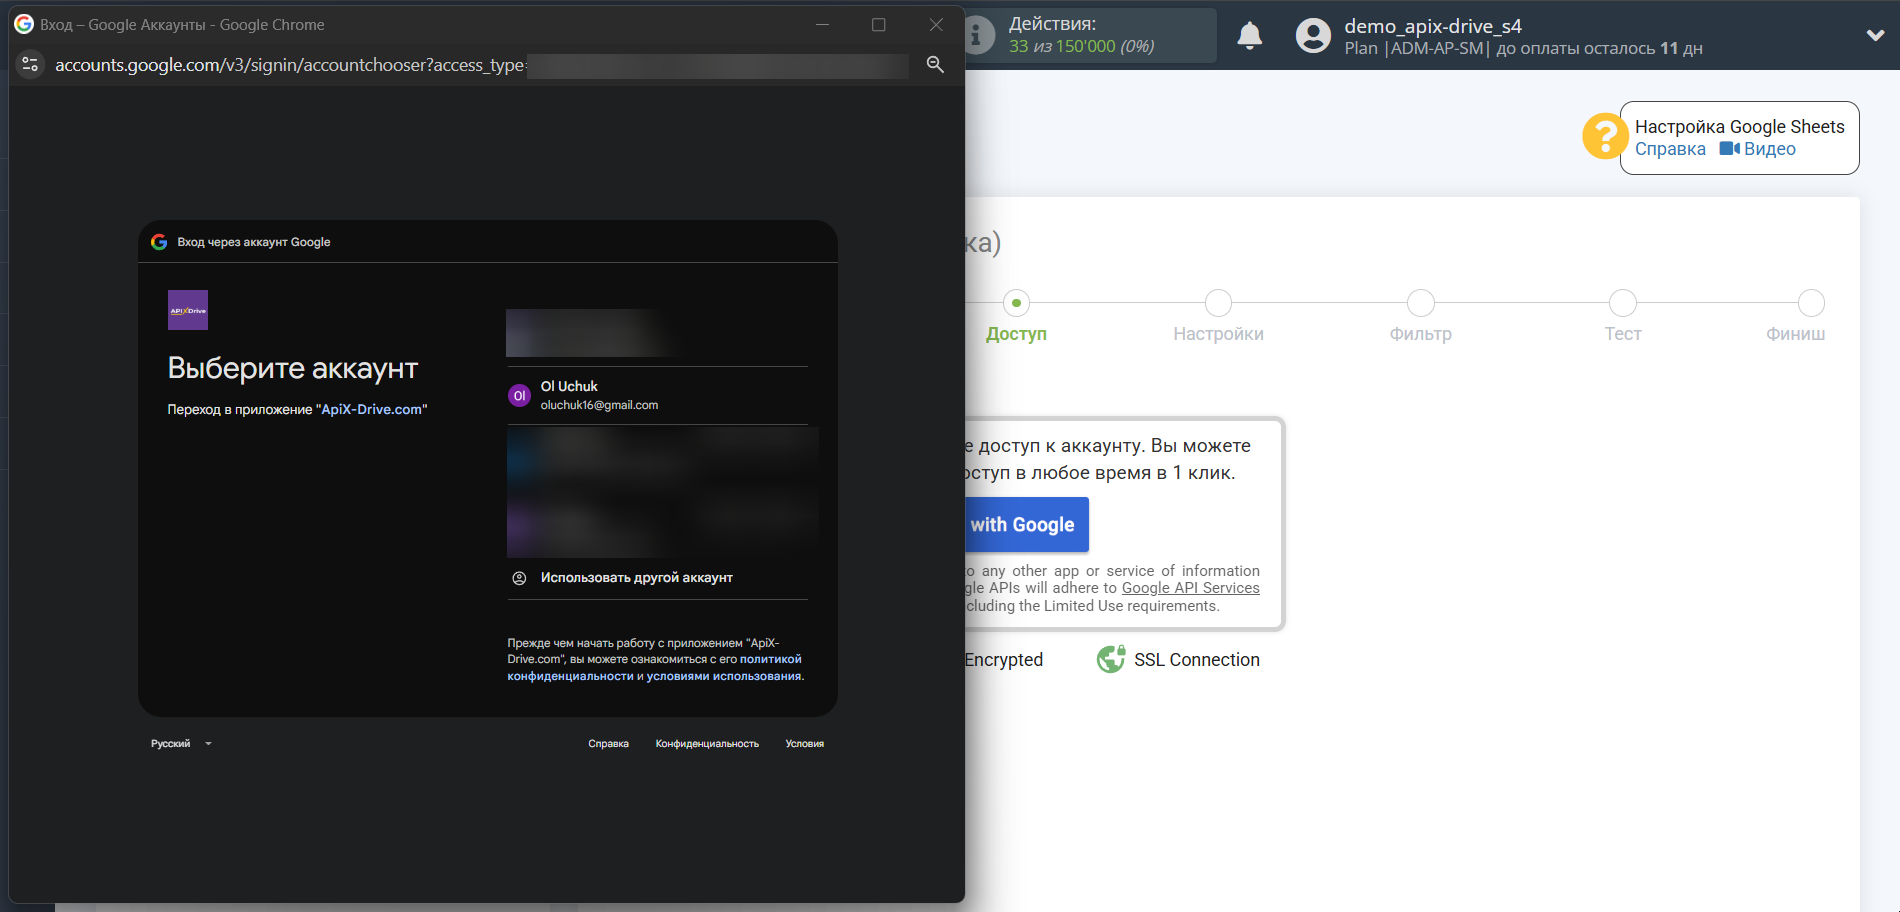Open the user profile avatar icon

(x=1313, y=36)
